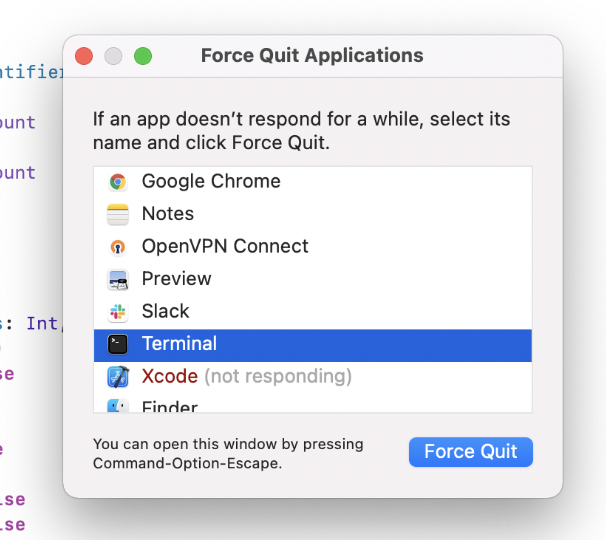The width and height of the screenshot is (606, 540).
Task: Select the highlighted Terminal row
Action: point(180,344)
